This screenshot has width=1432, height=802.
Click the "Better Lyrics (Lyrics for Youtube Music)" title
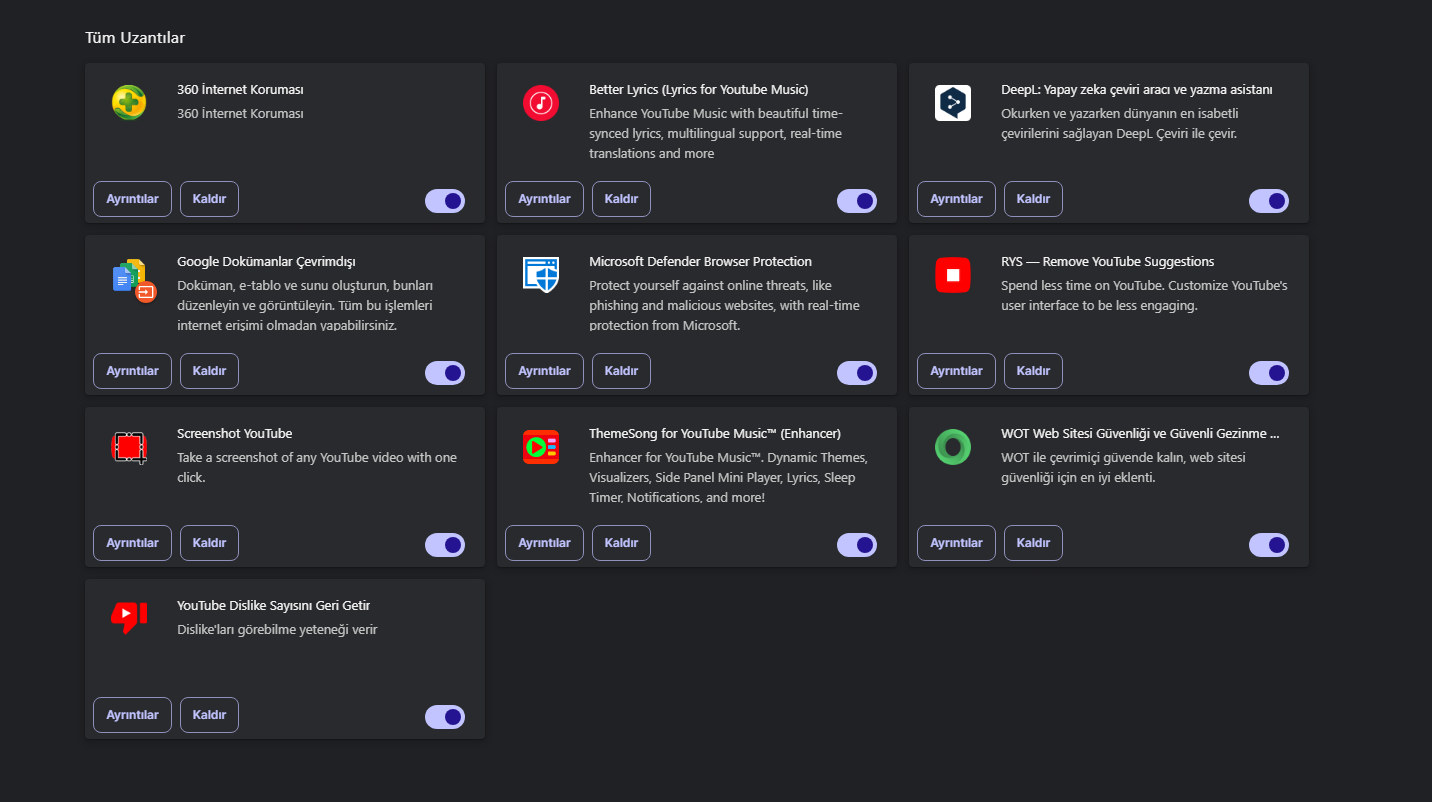[699, 90]
